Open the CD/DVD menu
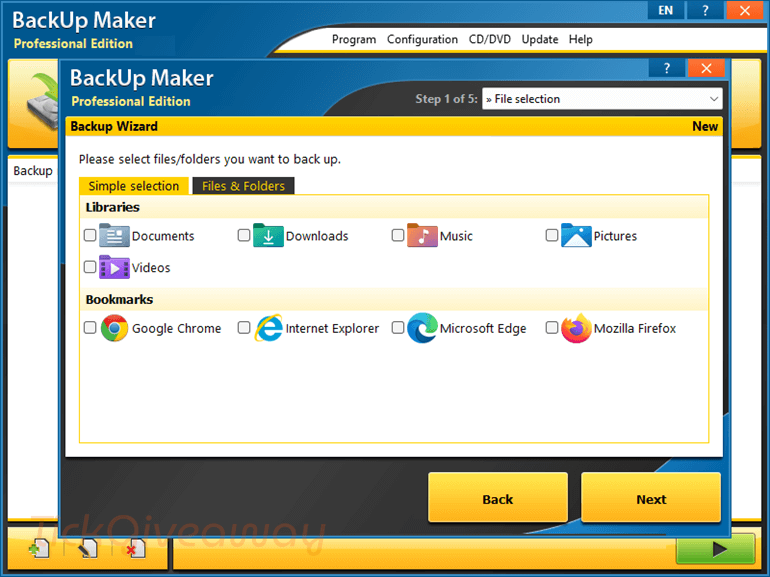This screenshot has width=770, height=577. pos(490,39)
